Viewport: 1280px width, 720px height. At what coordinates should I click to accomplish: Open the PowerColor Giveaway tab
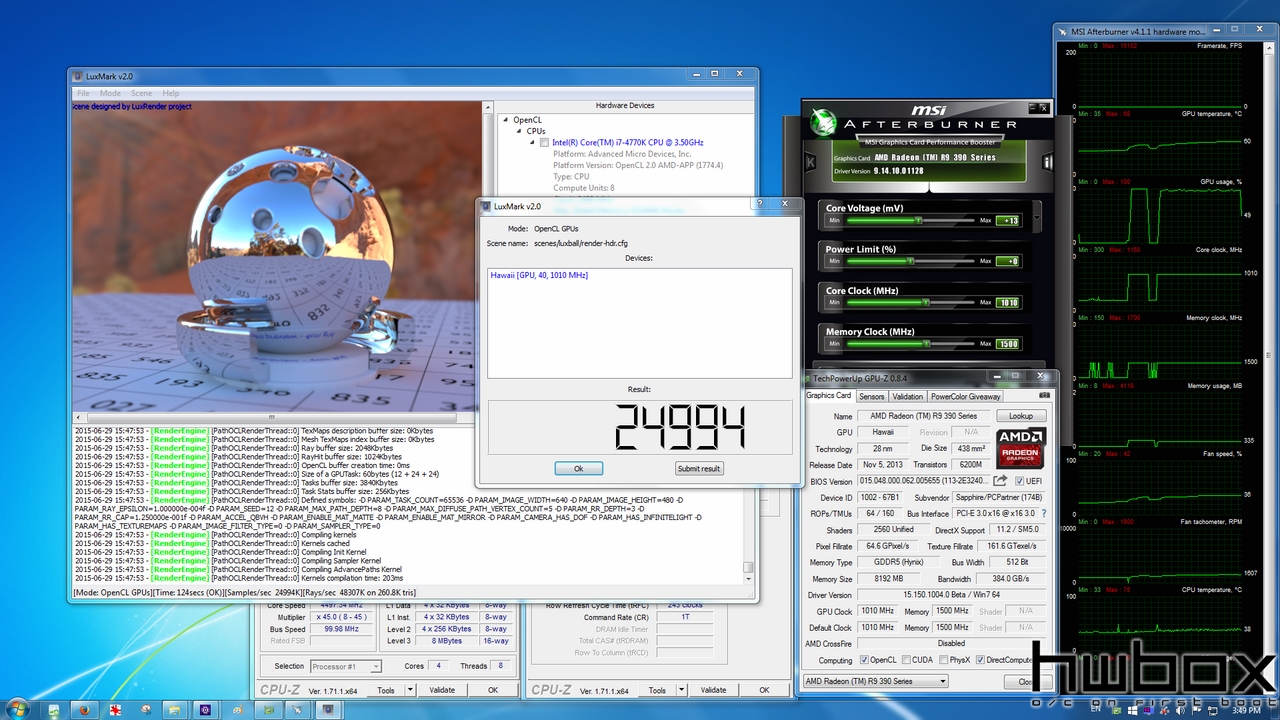pyautogui.click(x=967, y=397)
